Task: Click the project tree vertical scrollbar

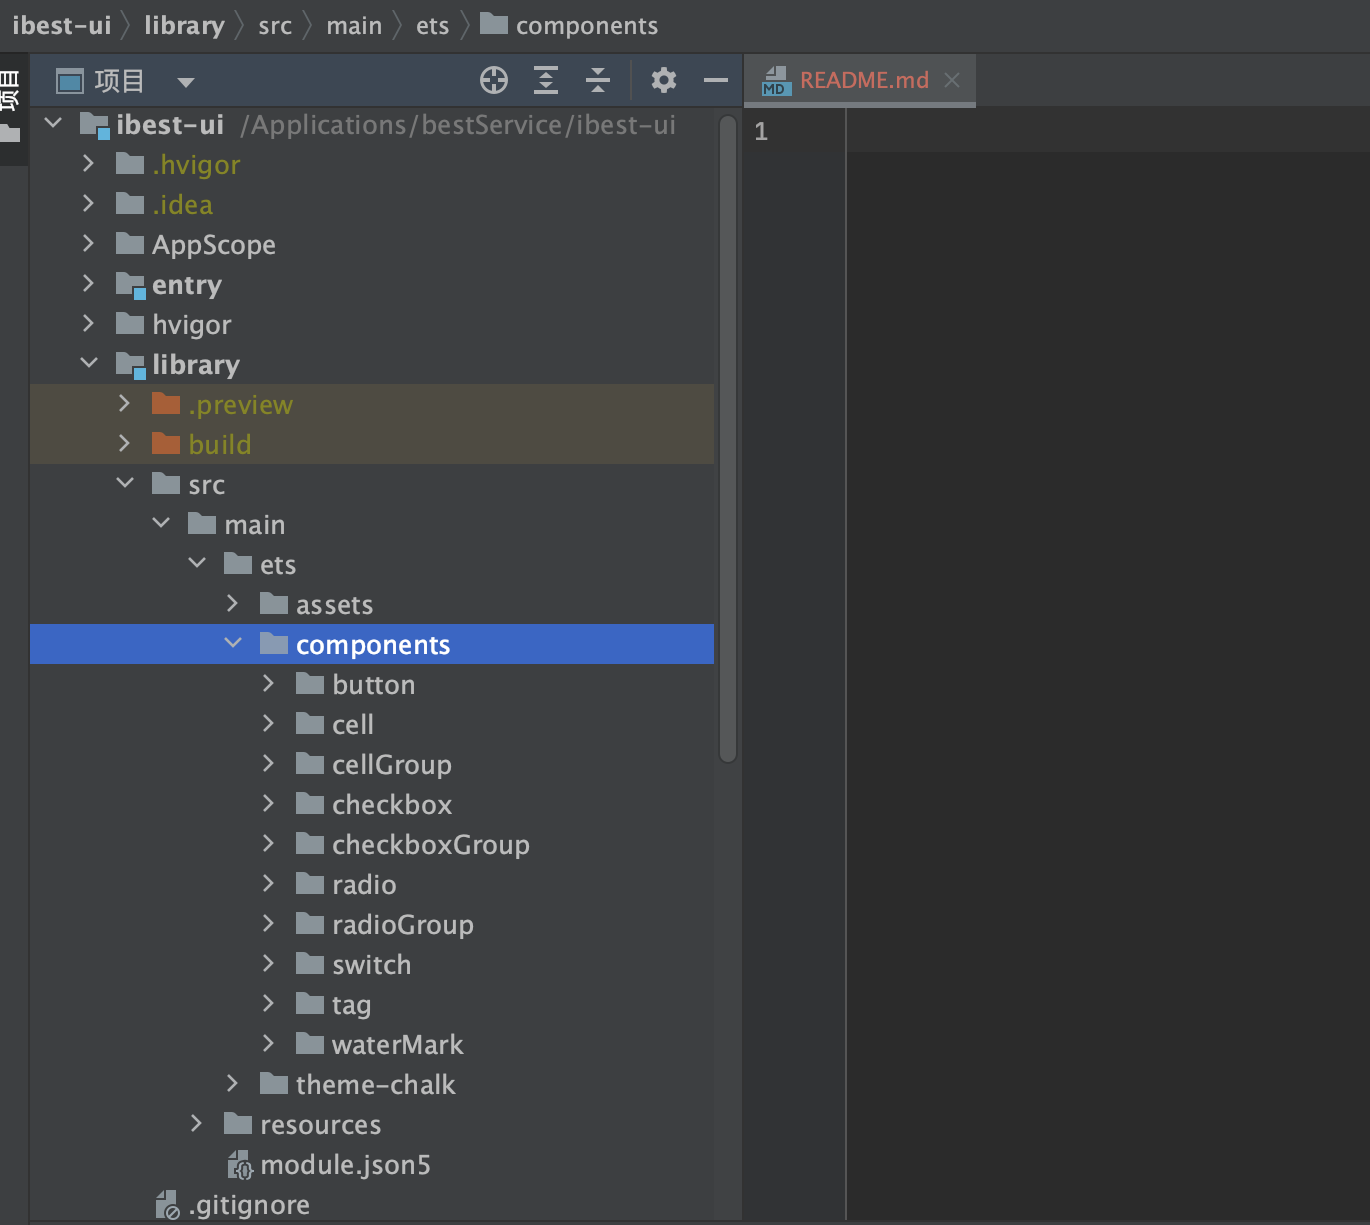Action: tap(728, 439)
